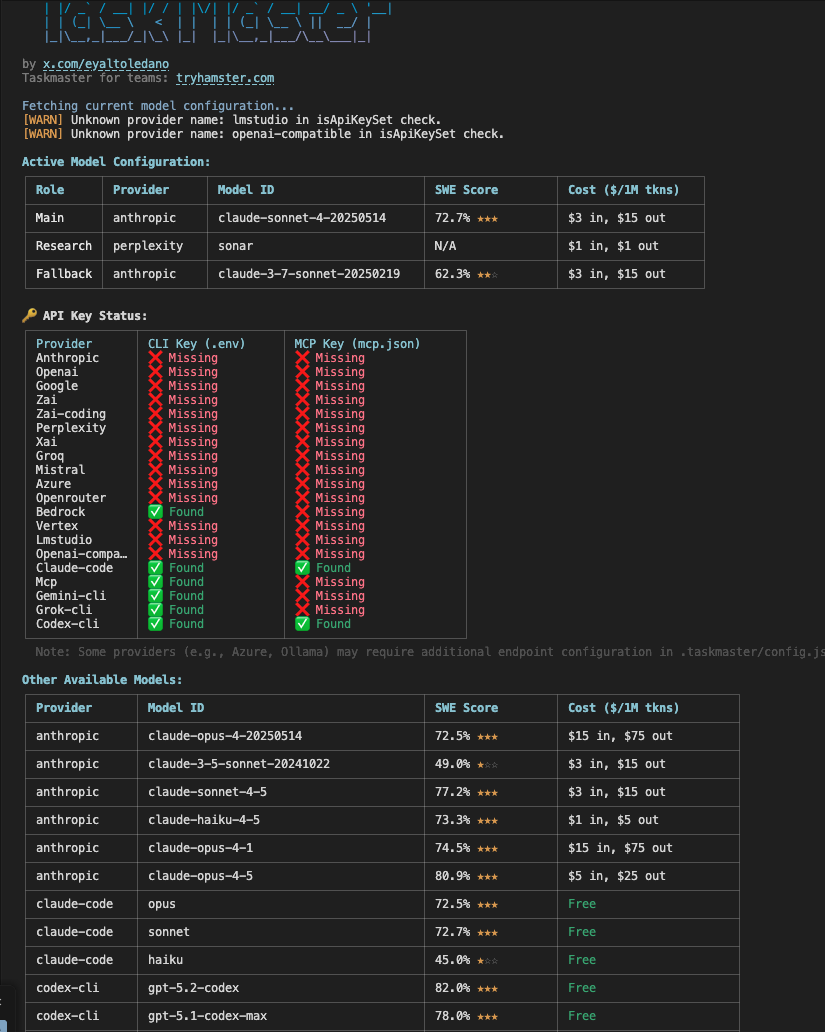
Task: Click the red X in Mistral's MCP Key column
Action: (302, 470)
